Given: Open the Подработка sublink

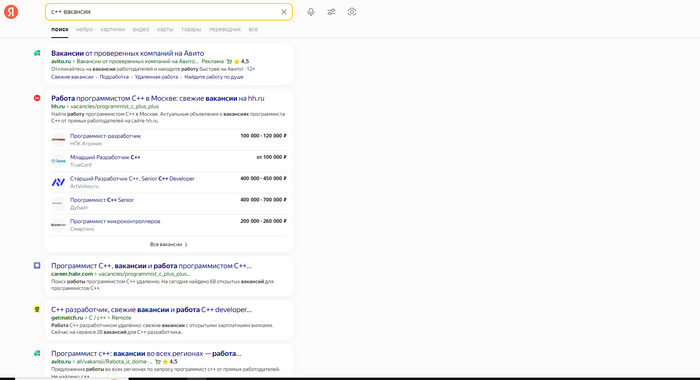Looking at the screenshot, I should (114, 77).
